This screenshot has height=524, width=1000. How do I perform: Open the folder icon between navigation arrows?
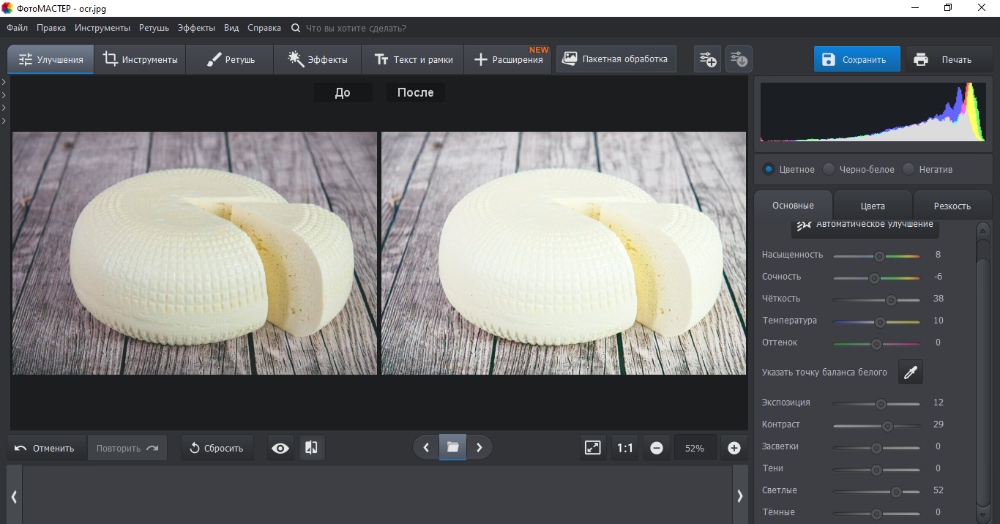coord(453,447)
